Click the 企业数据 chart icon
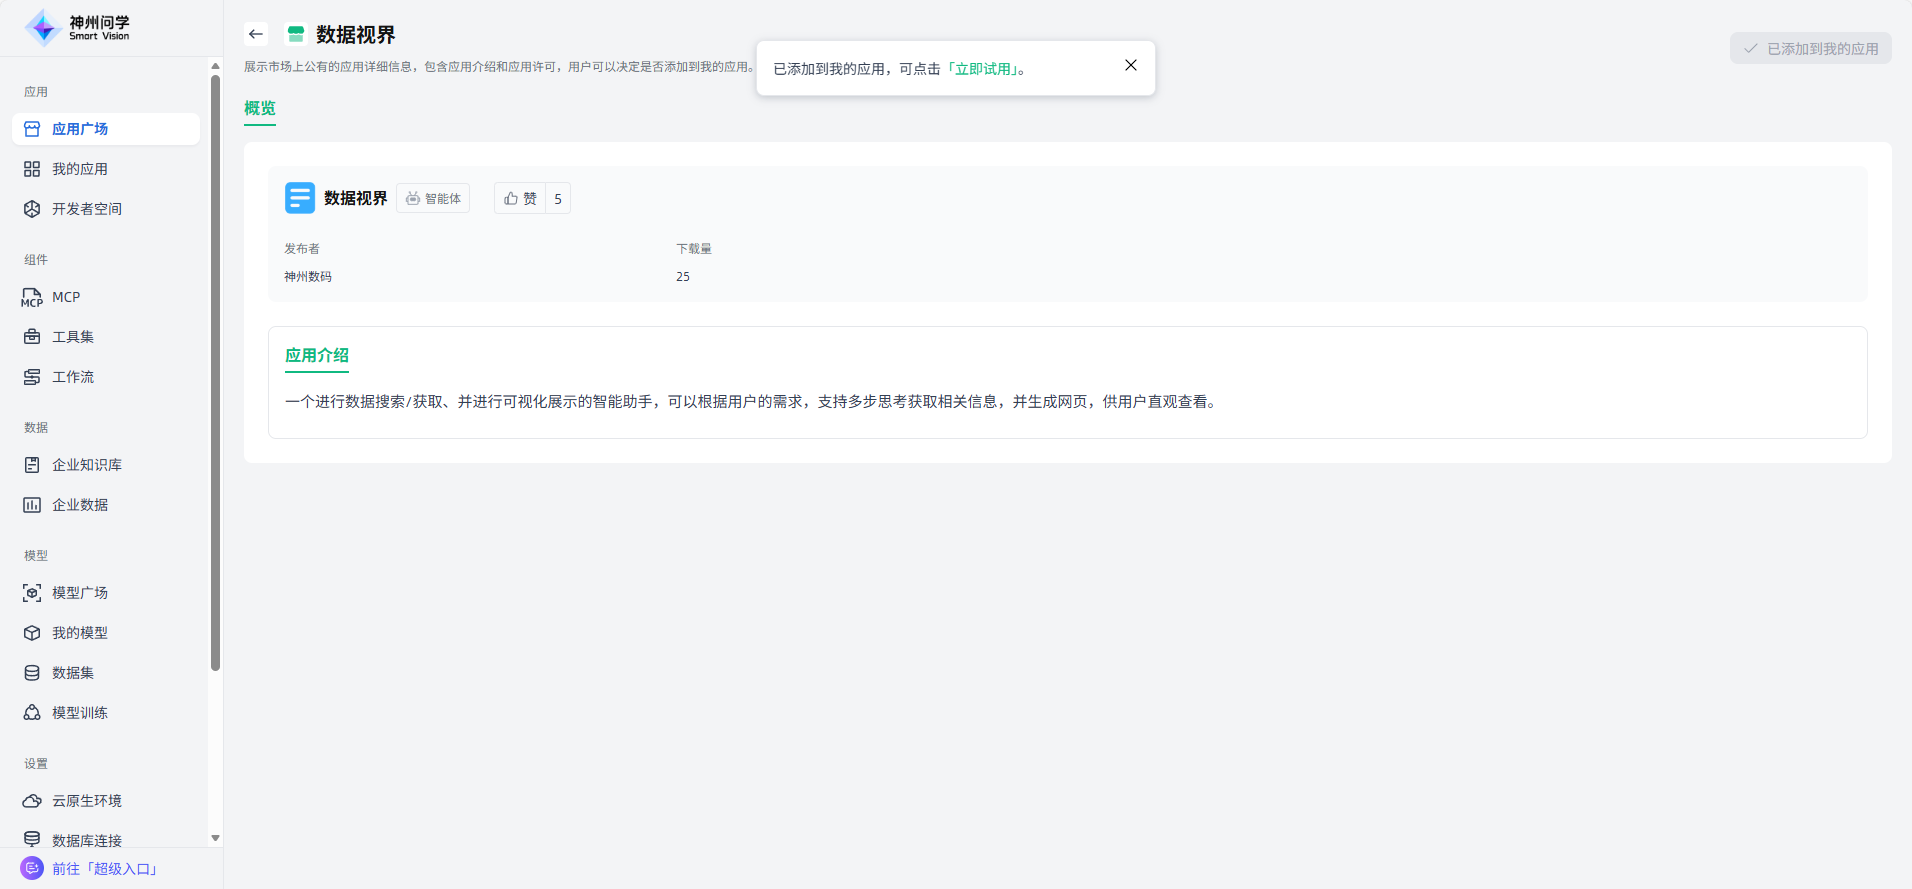This screenshot has width=1912, height=889. 32,505
